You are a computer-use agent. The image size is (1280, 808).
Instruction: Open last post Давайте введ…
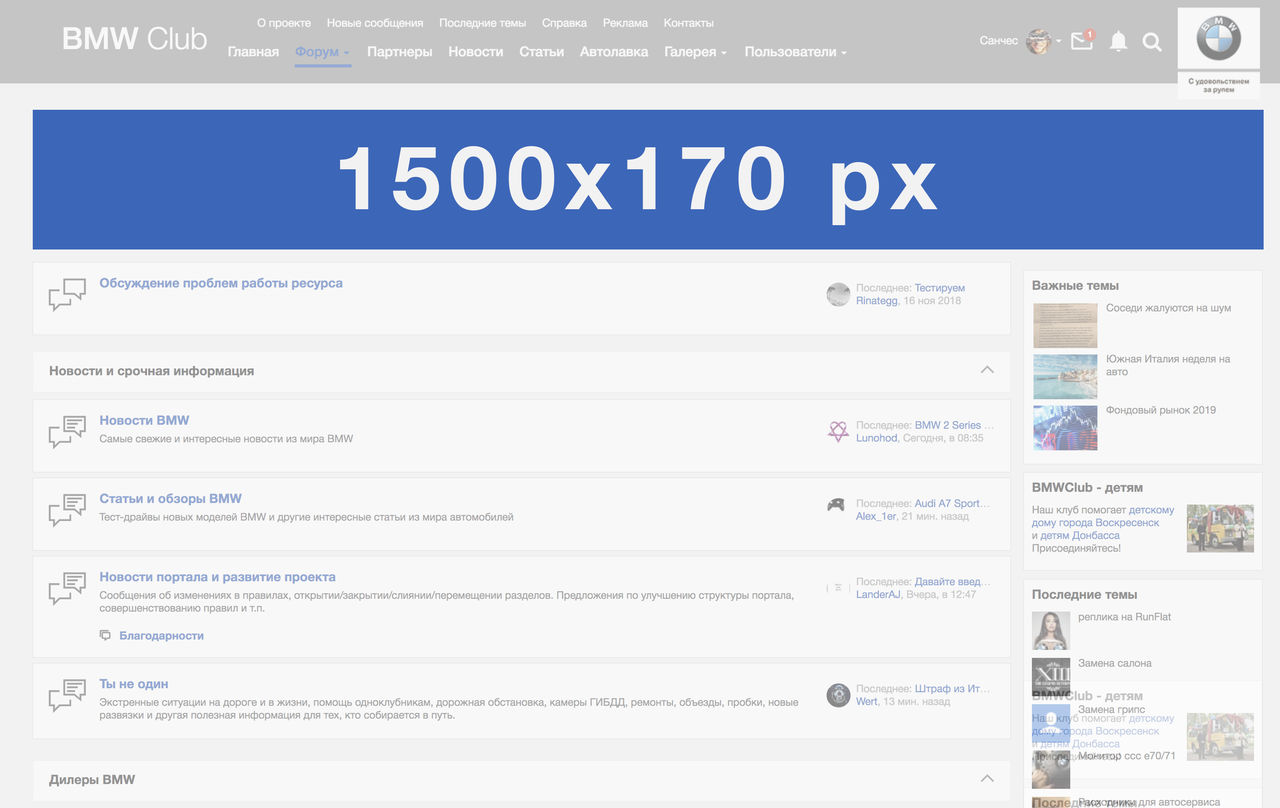(952, 581)
